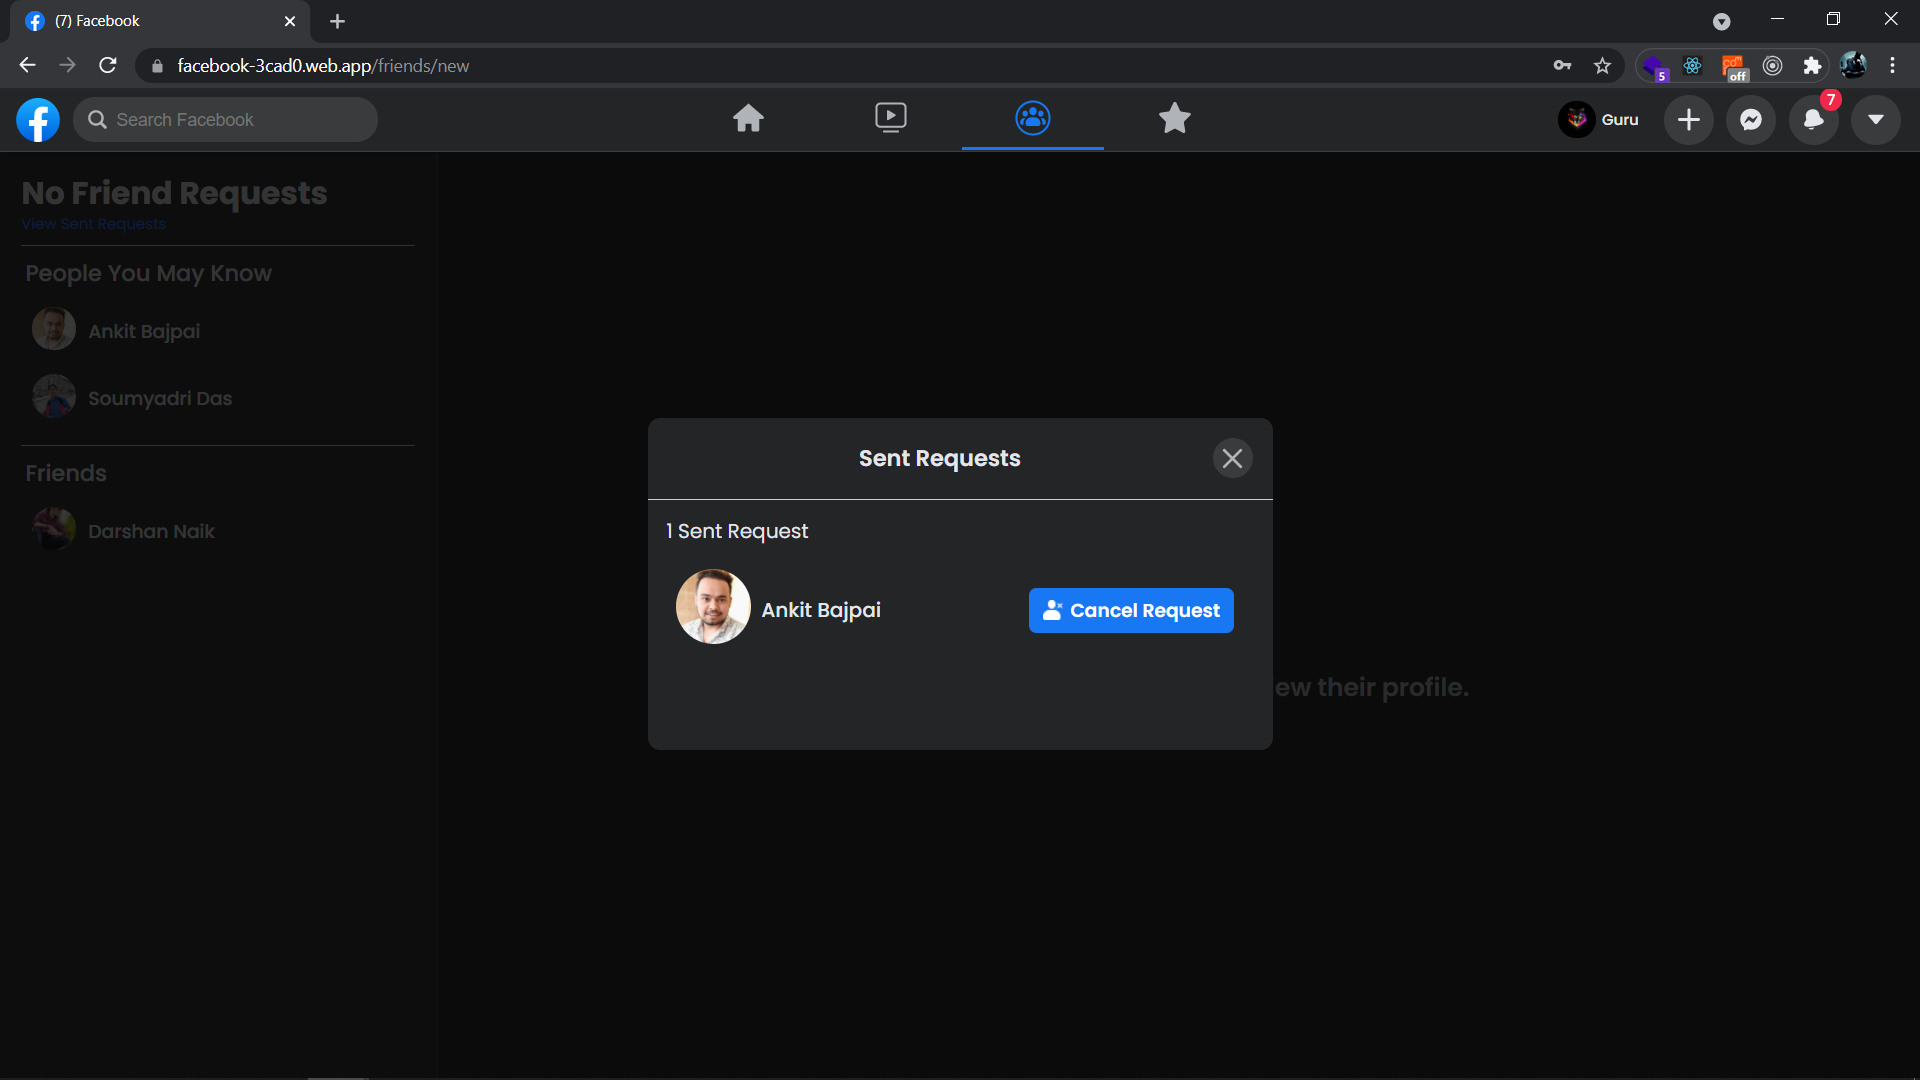Open the Watch videos tab icon

[x=890, y=118]
